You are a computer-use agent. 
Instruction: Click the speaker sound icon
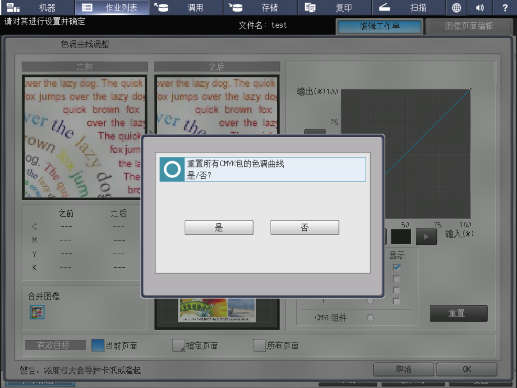pyautogui.click(x=480, y=7)
